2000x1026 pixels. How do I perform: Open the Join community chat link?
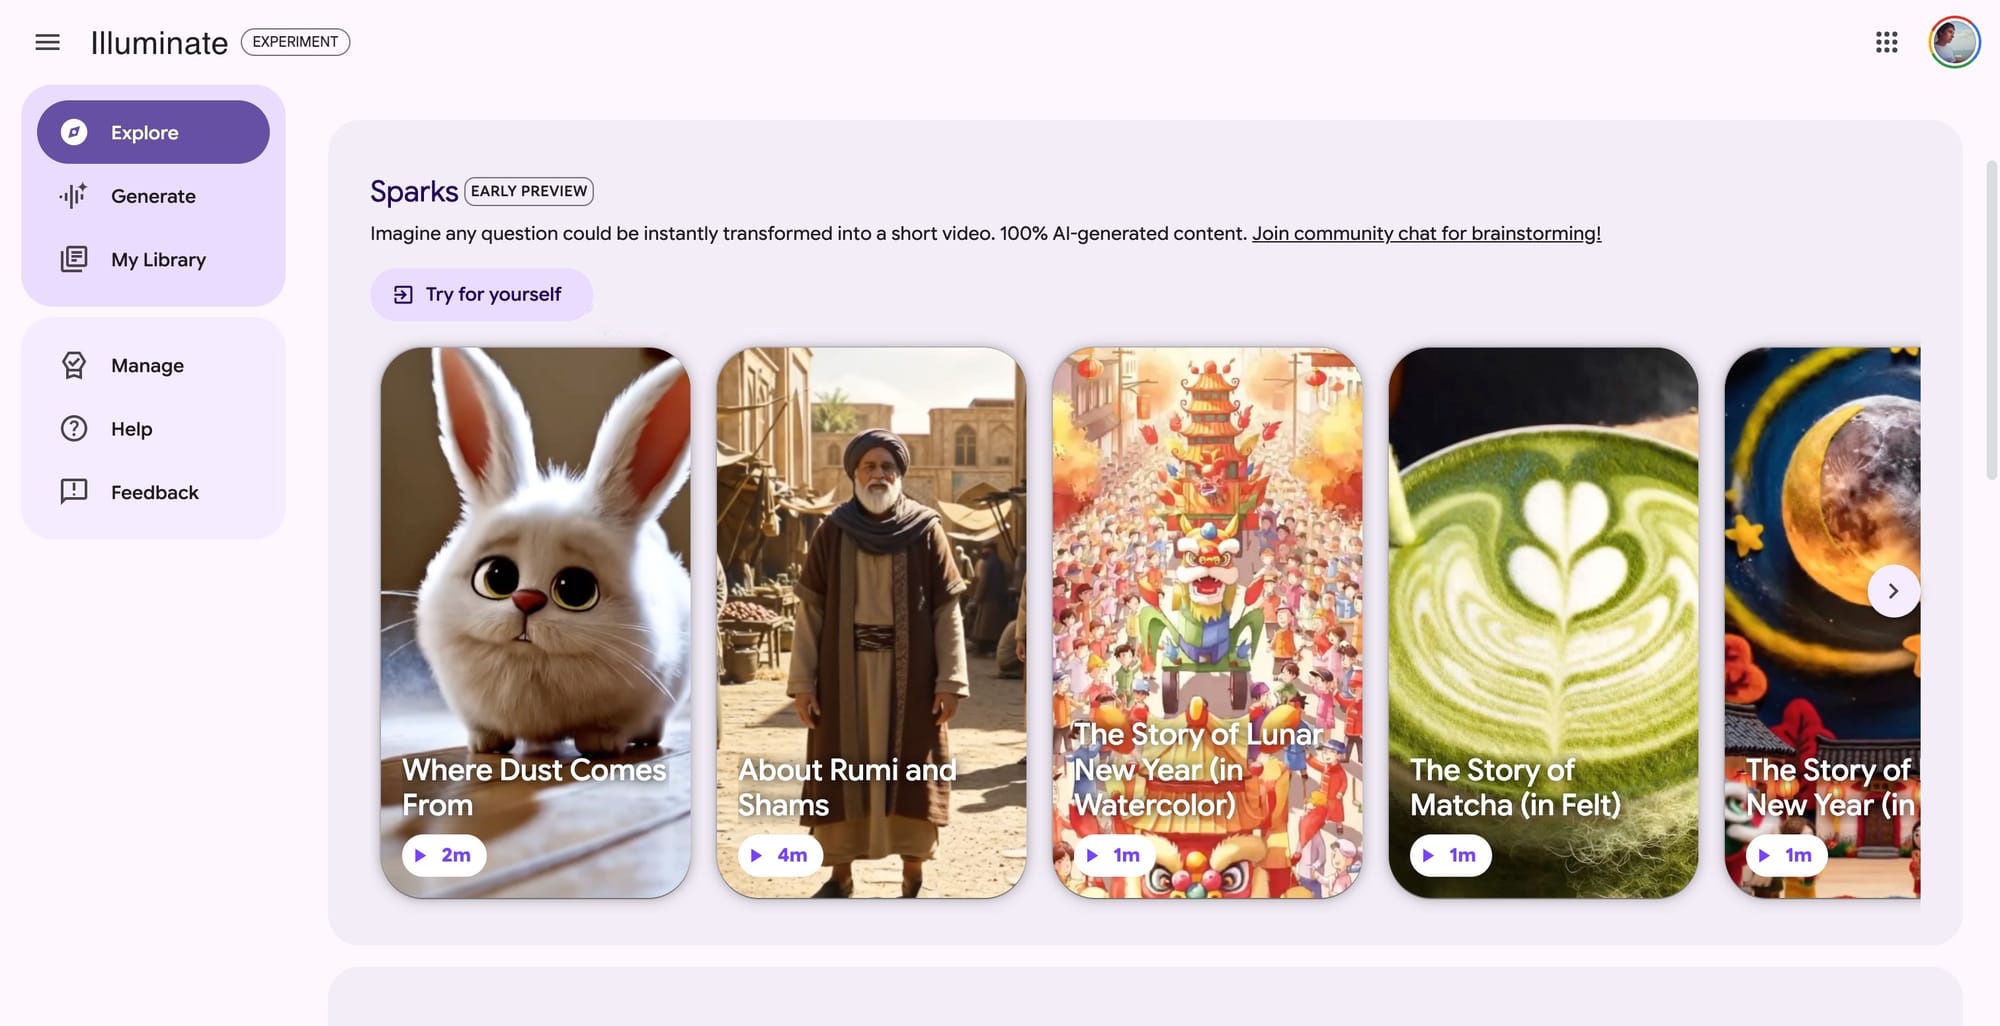pos(1426,233)
